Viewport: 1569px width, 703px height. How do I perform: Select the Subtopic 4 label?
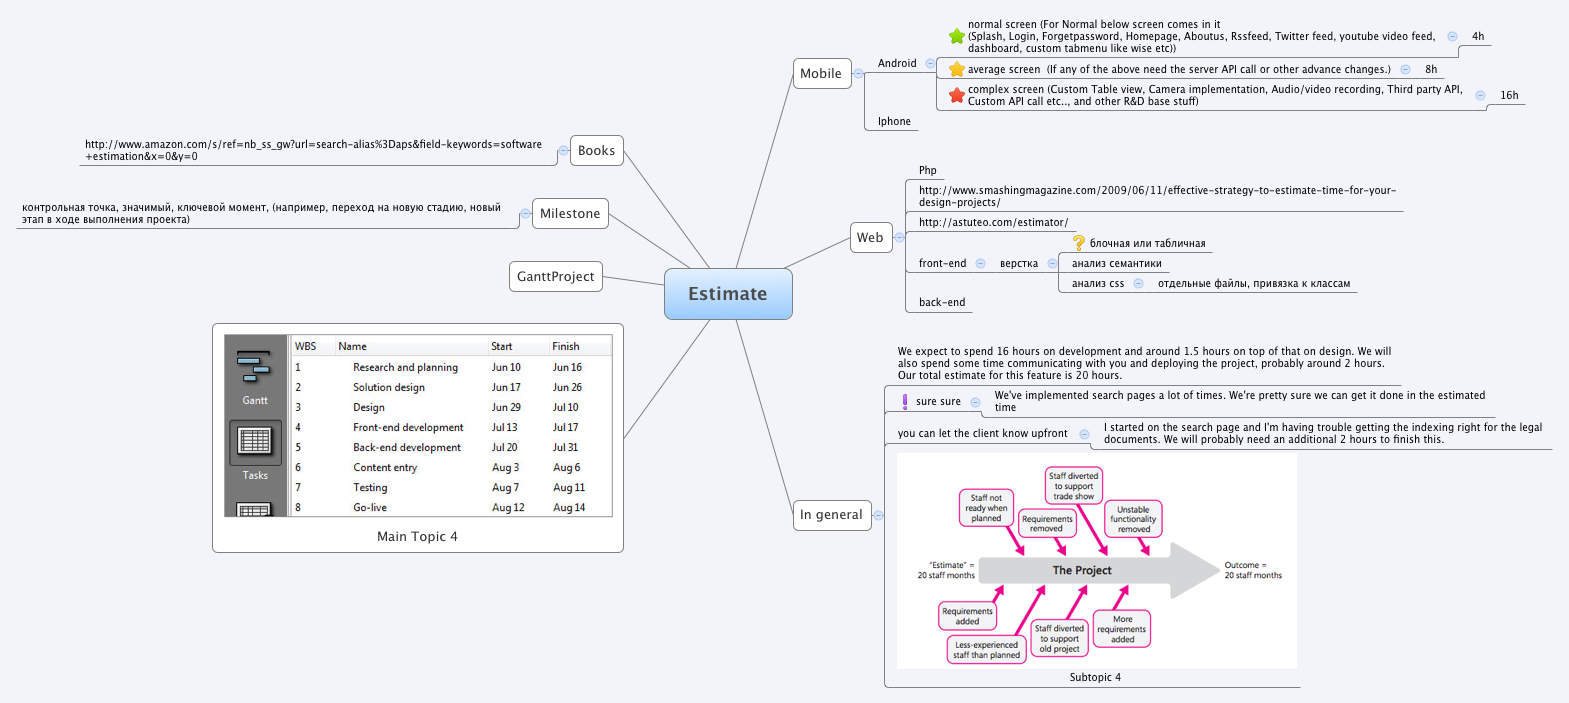point(1095,677)
